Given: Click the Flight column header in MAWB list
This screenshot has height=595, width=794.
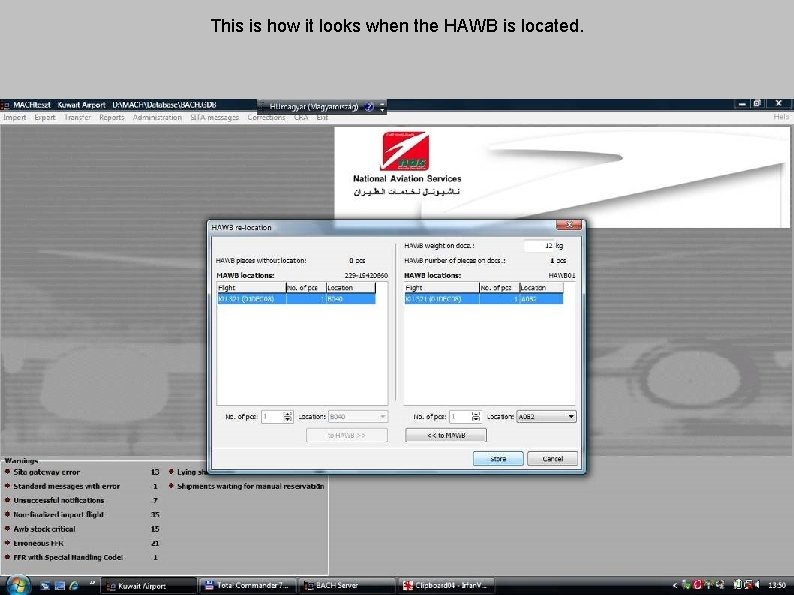Looking at the screenshot, I should (x=252, y=288).
